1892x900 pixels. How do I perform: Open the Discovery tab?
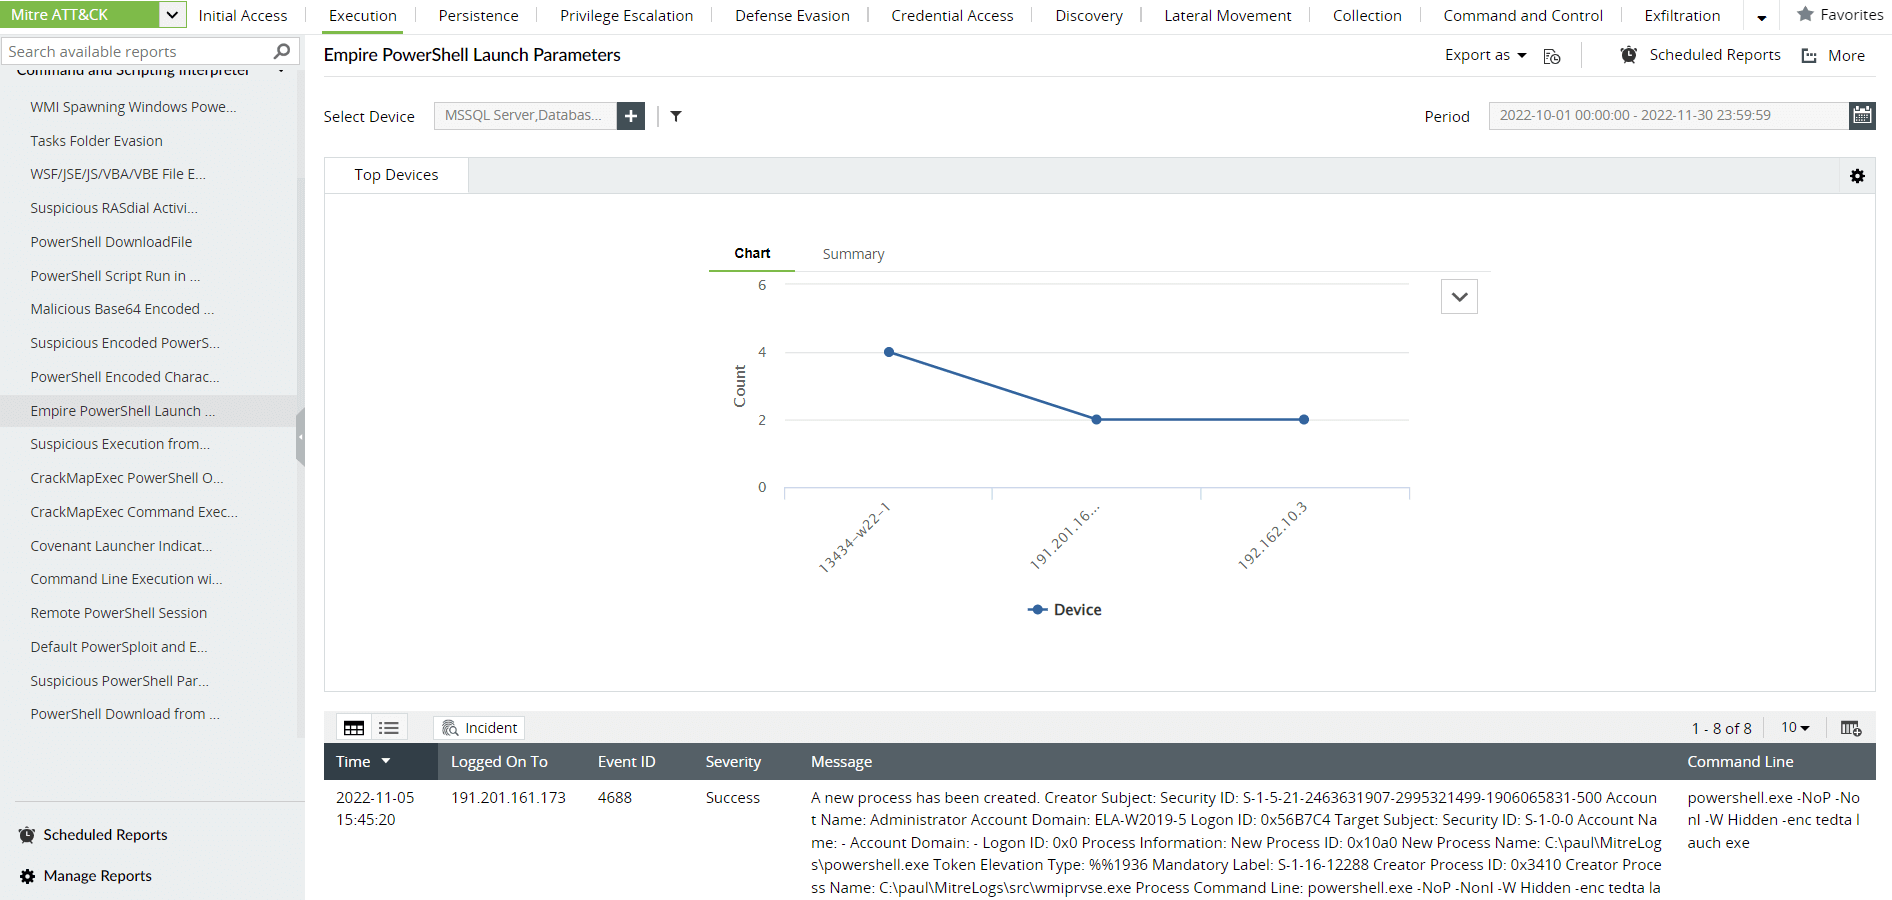tap(1089, 16)
